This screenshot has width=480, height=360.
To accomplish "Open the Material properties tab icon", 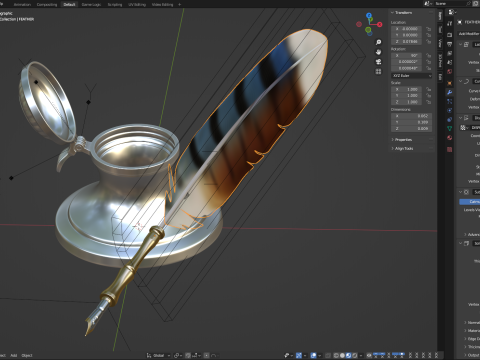I will click(x=449, y=138).
